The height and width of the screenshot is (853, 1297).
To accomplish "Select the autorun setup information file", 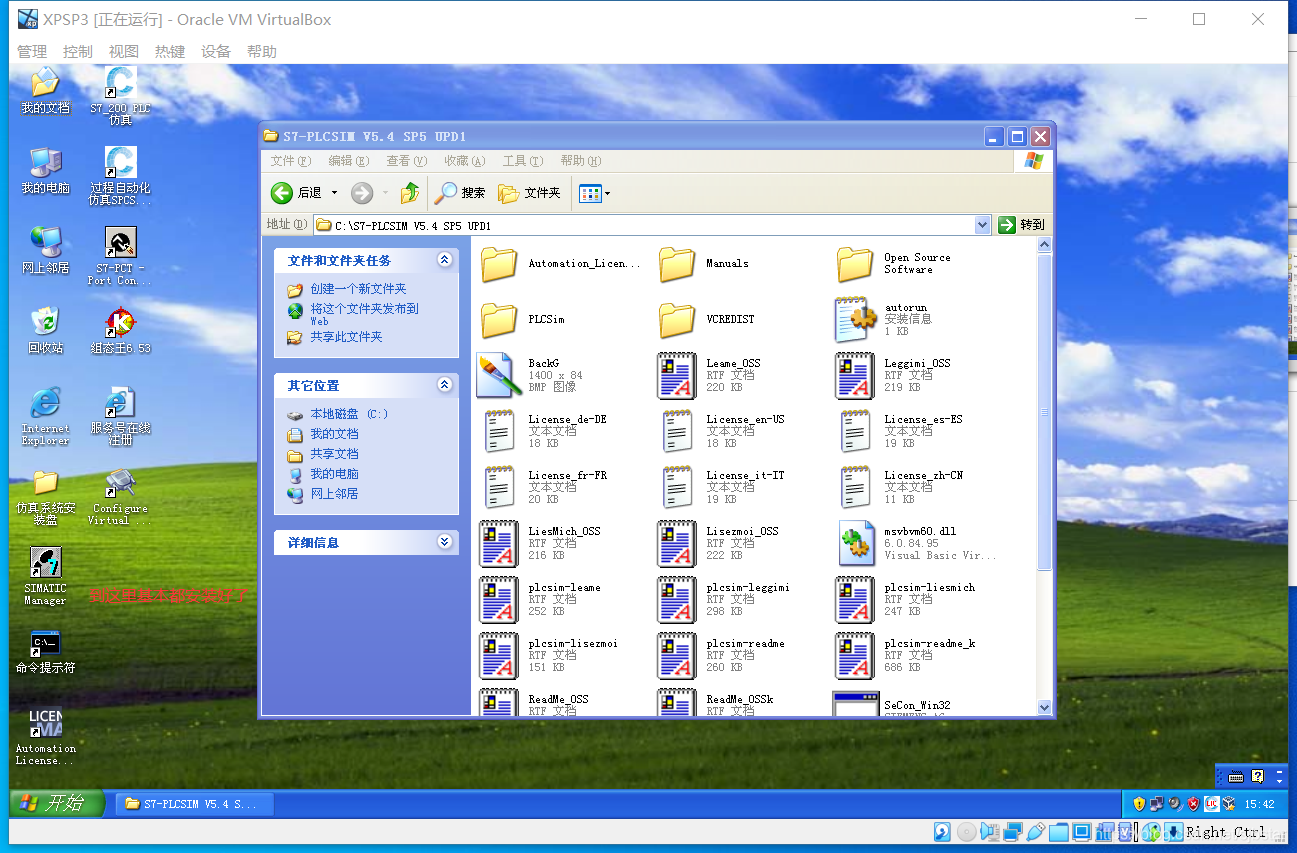I will [x=883, y=319].
